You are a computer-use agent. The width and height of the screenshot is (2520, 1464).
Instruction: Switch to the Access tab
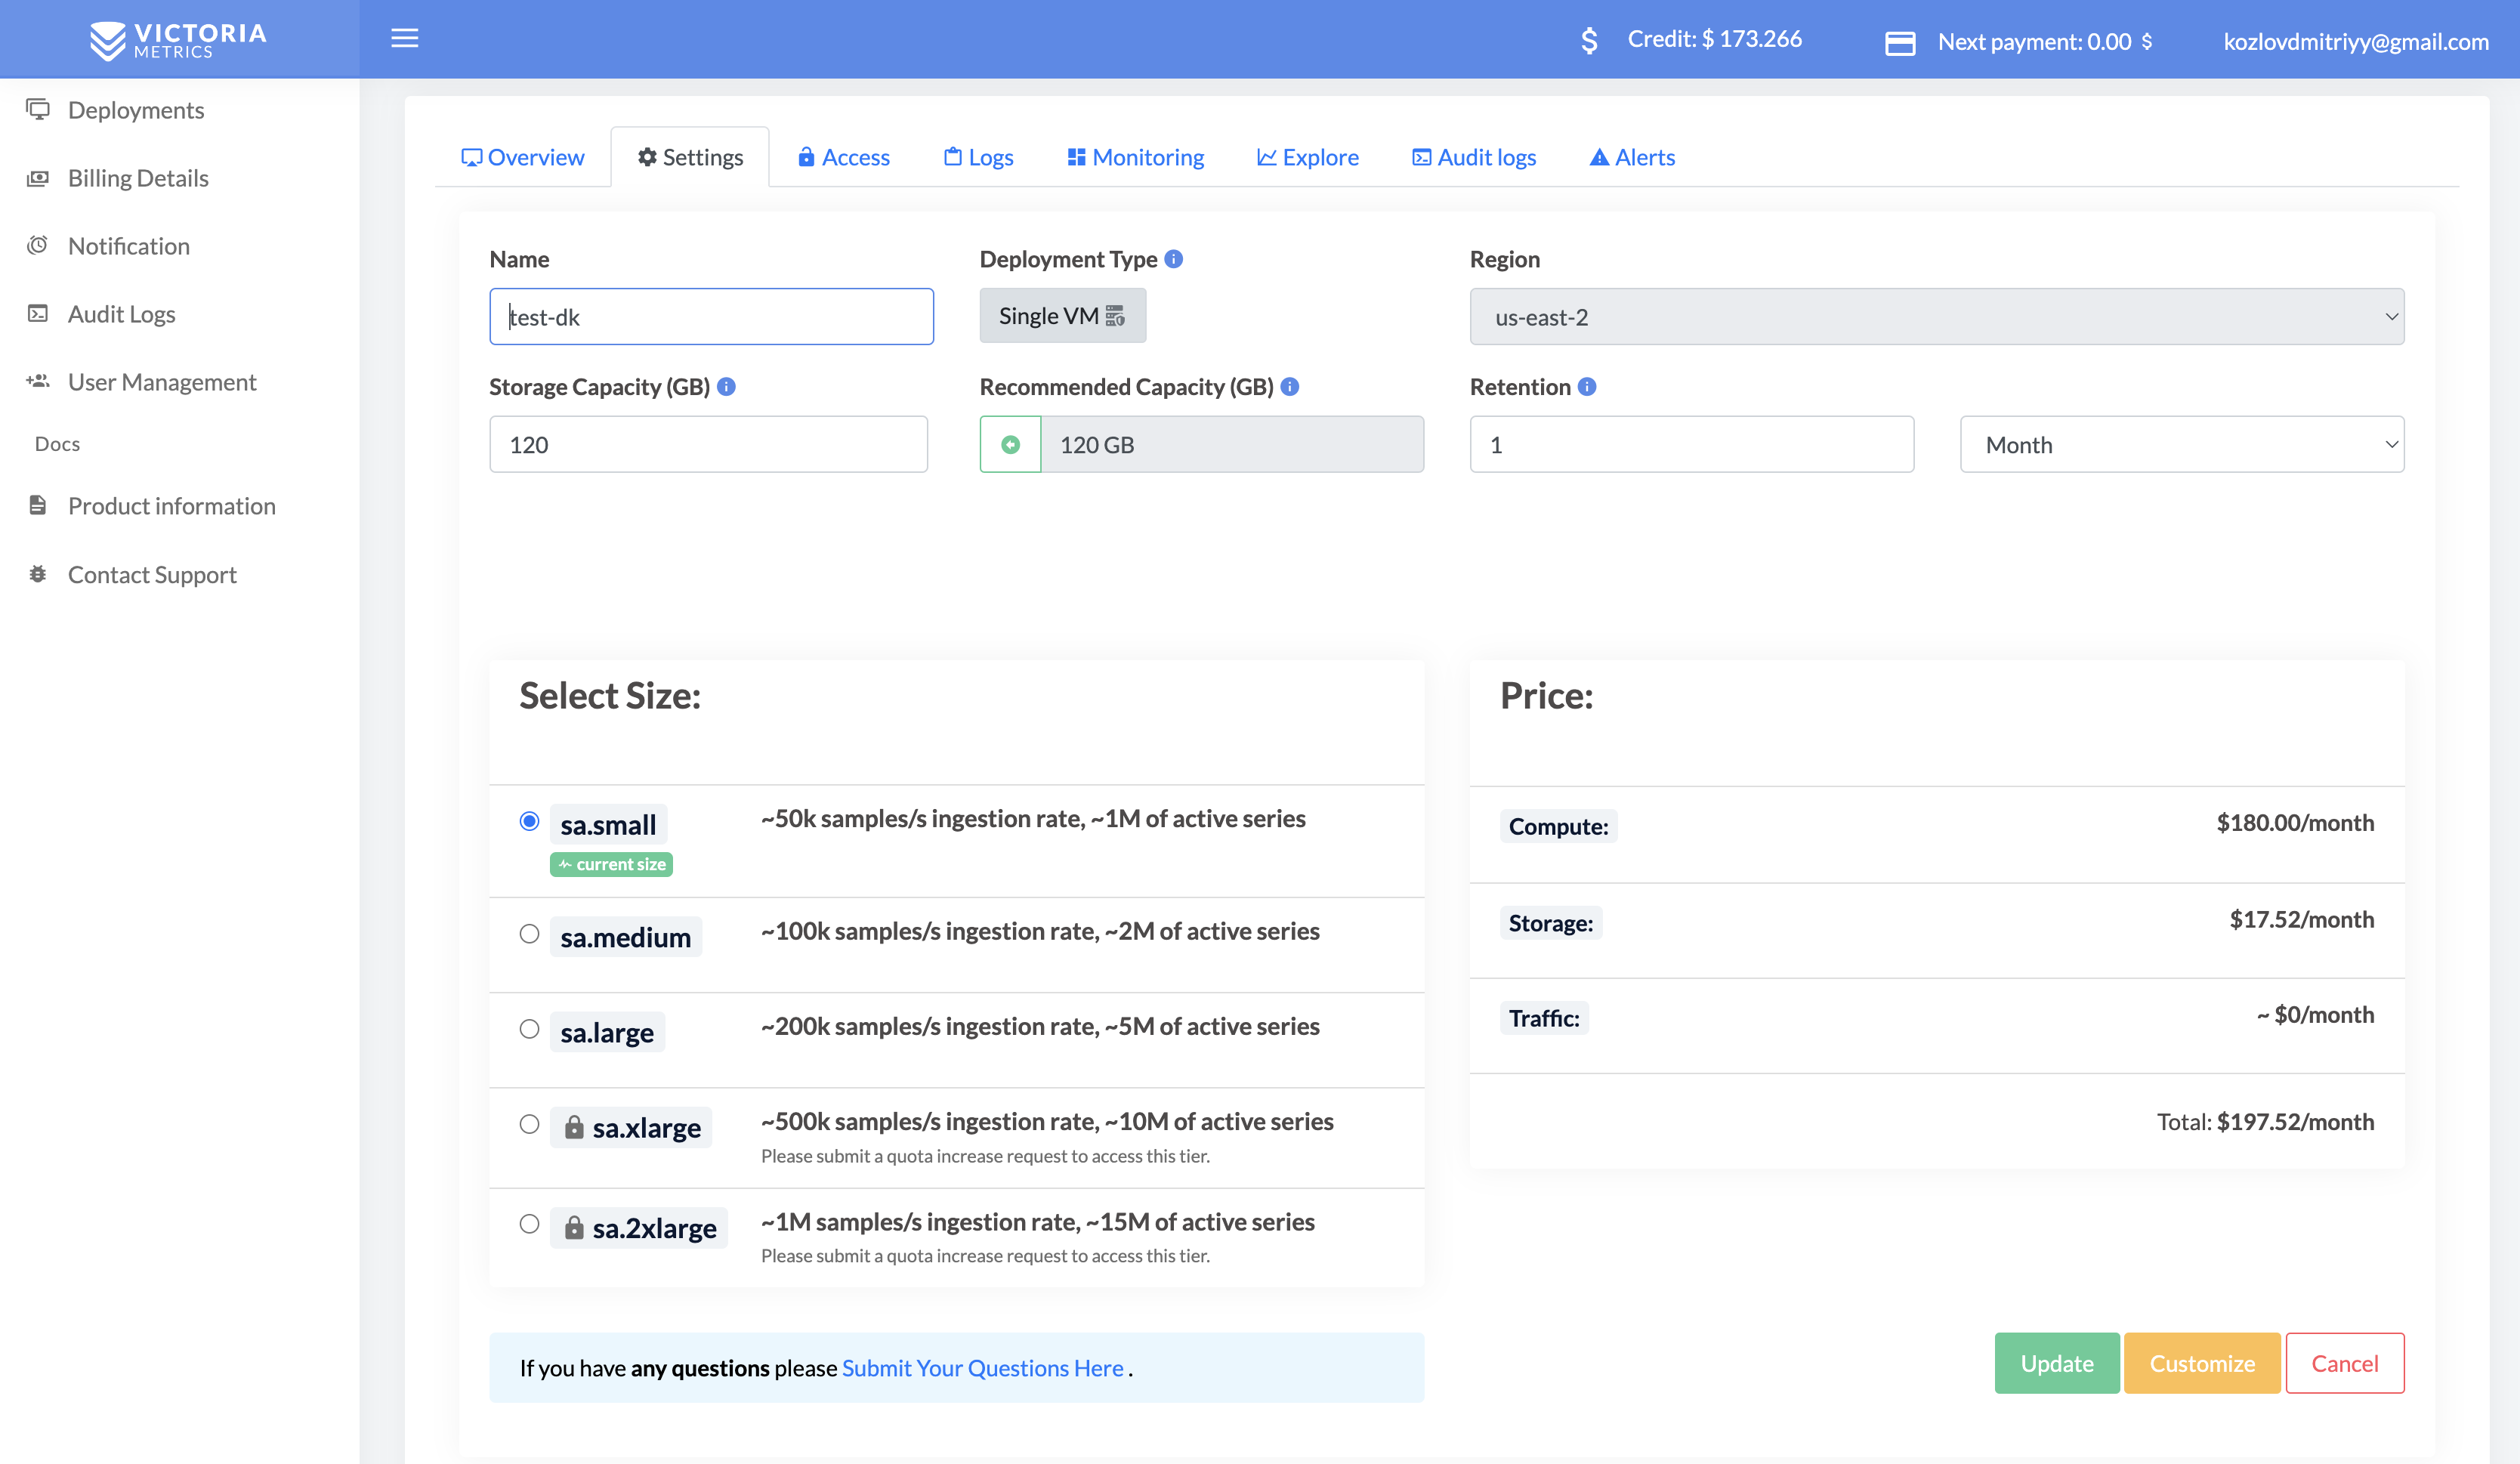point(843,157)
